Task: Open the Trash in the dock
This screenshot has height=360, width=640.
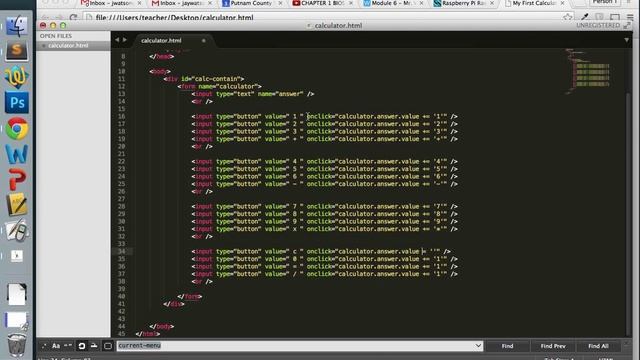Action: (17, 345)
